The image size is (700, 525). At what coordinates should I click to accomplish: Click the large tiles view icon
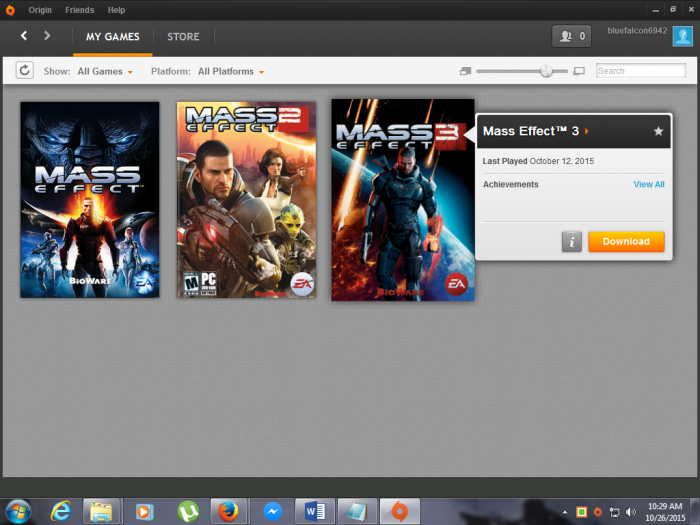coord(579,71)
